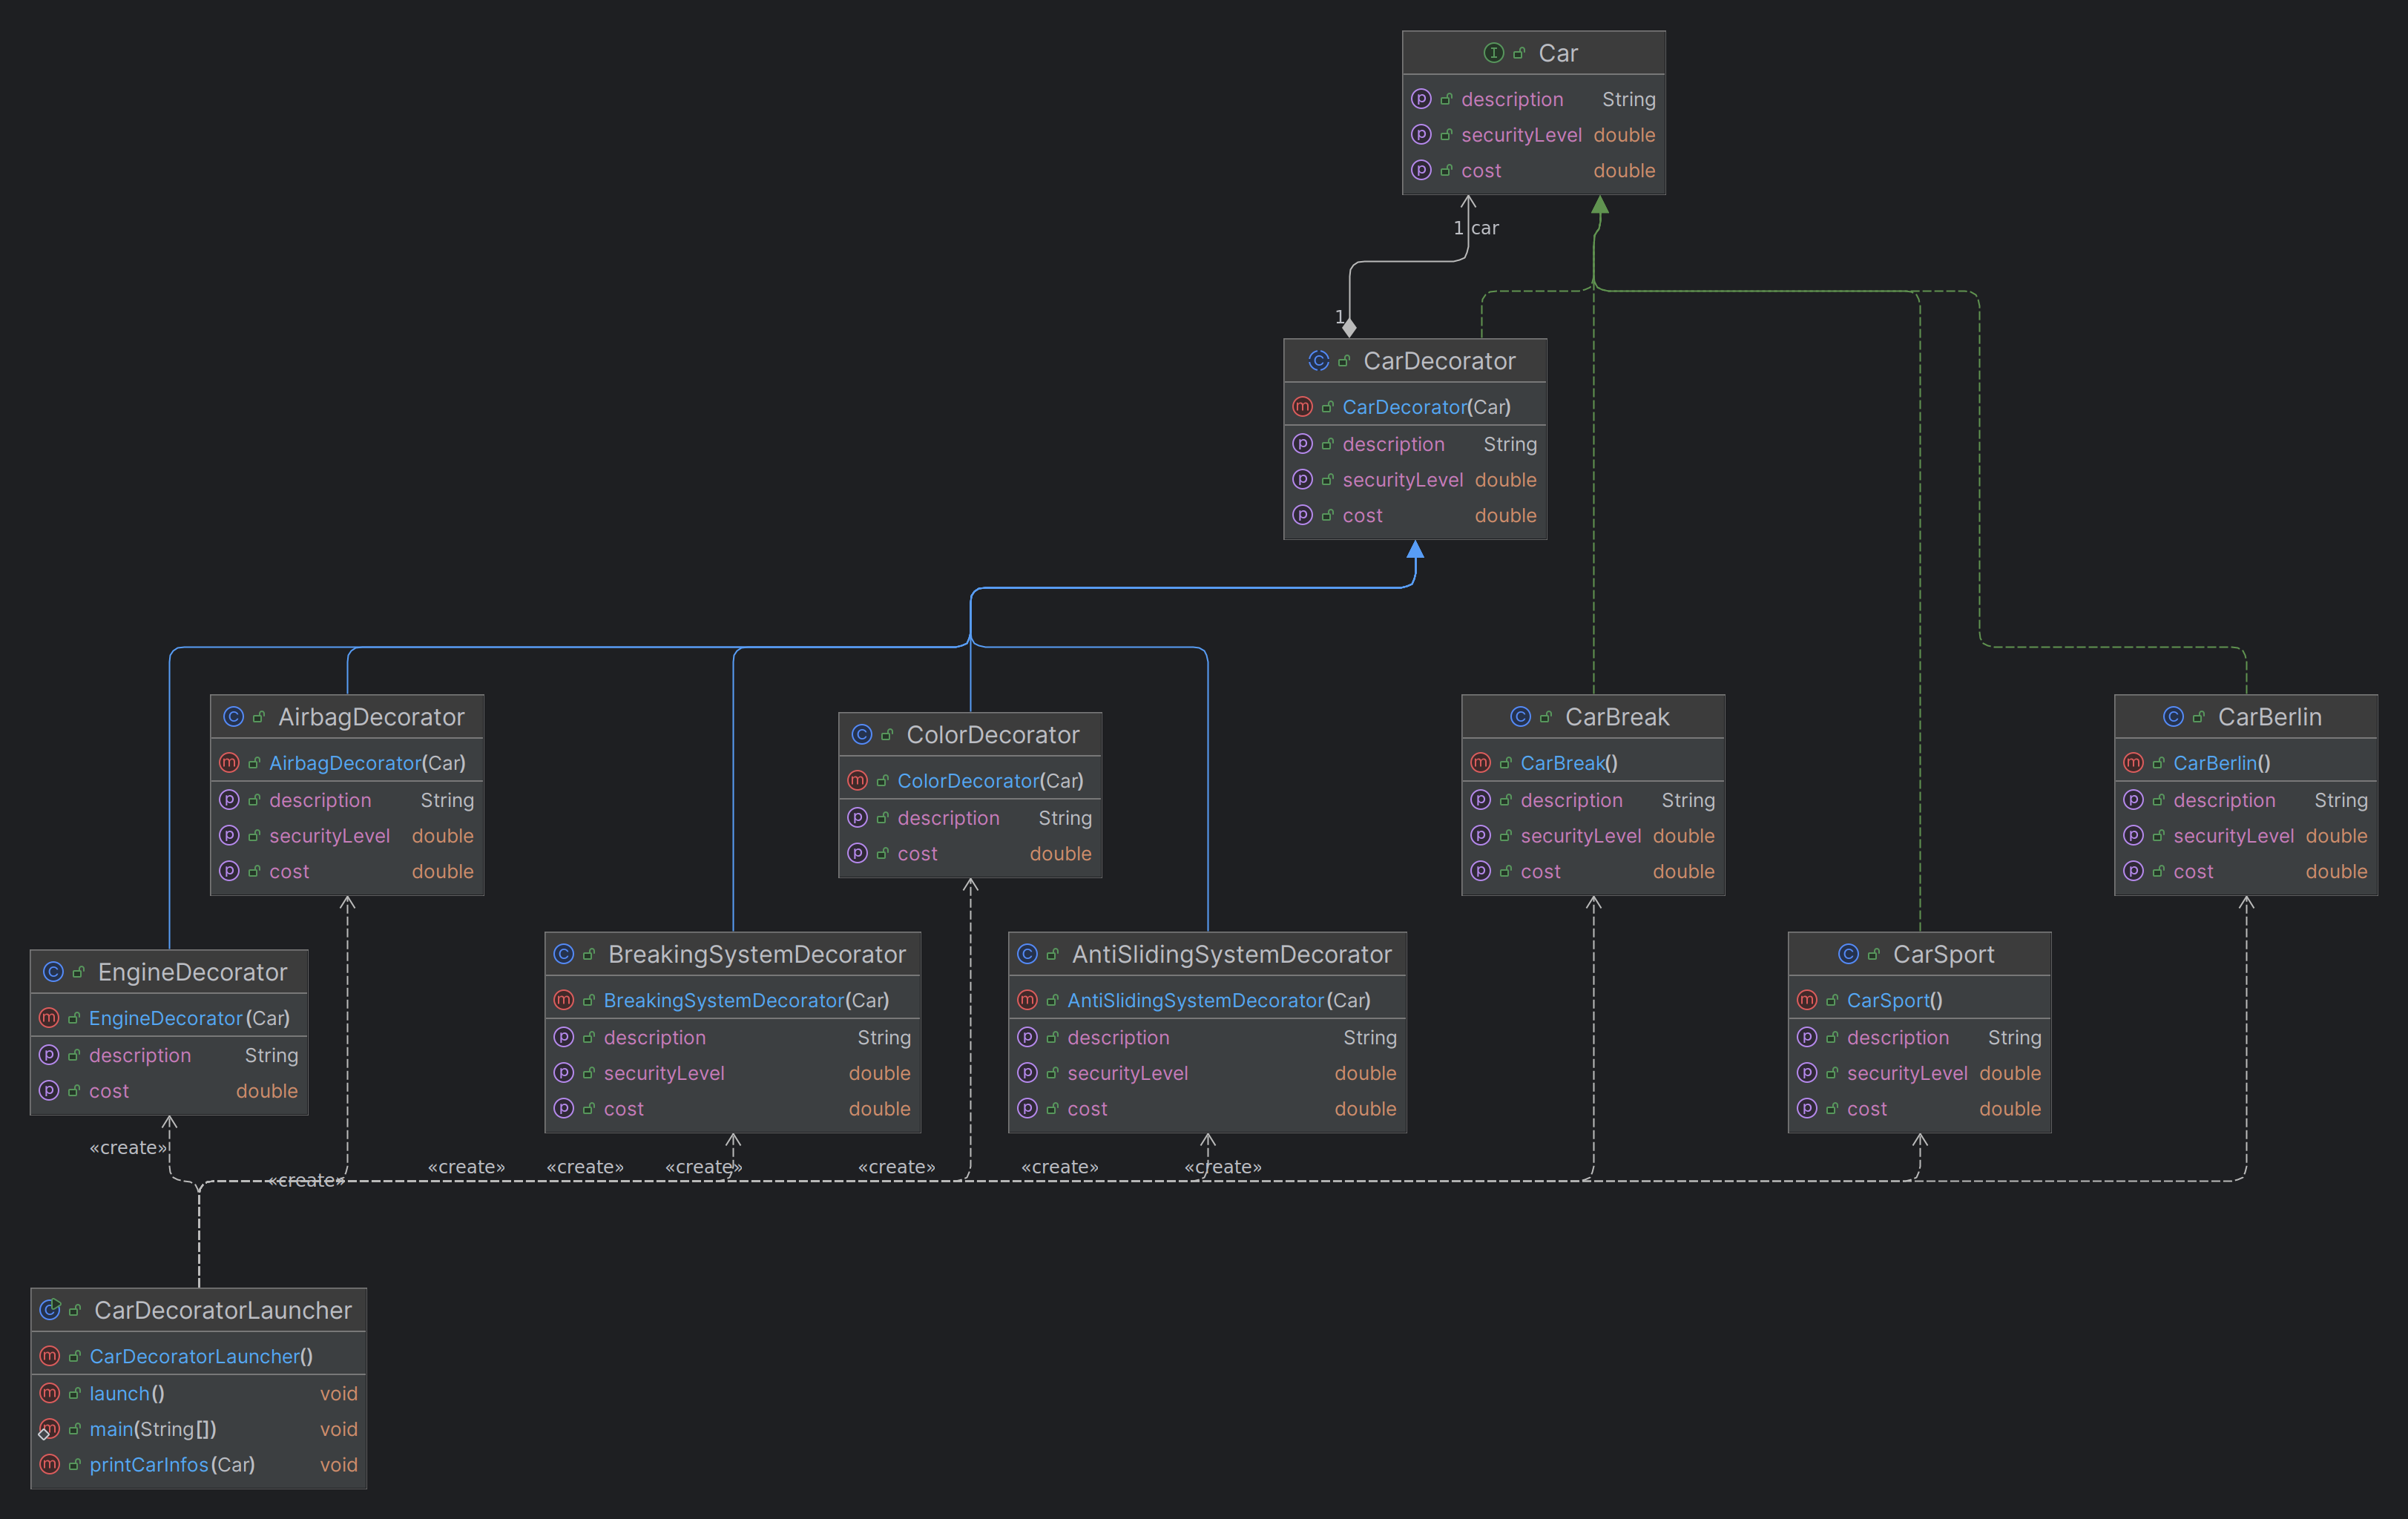Select description property in CarSport node

(x=1897, y=1037)
